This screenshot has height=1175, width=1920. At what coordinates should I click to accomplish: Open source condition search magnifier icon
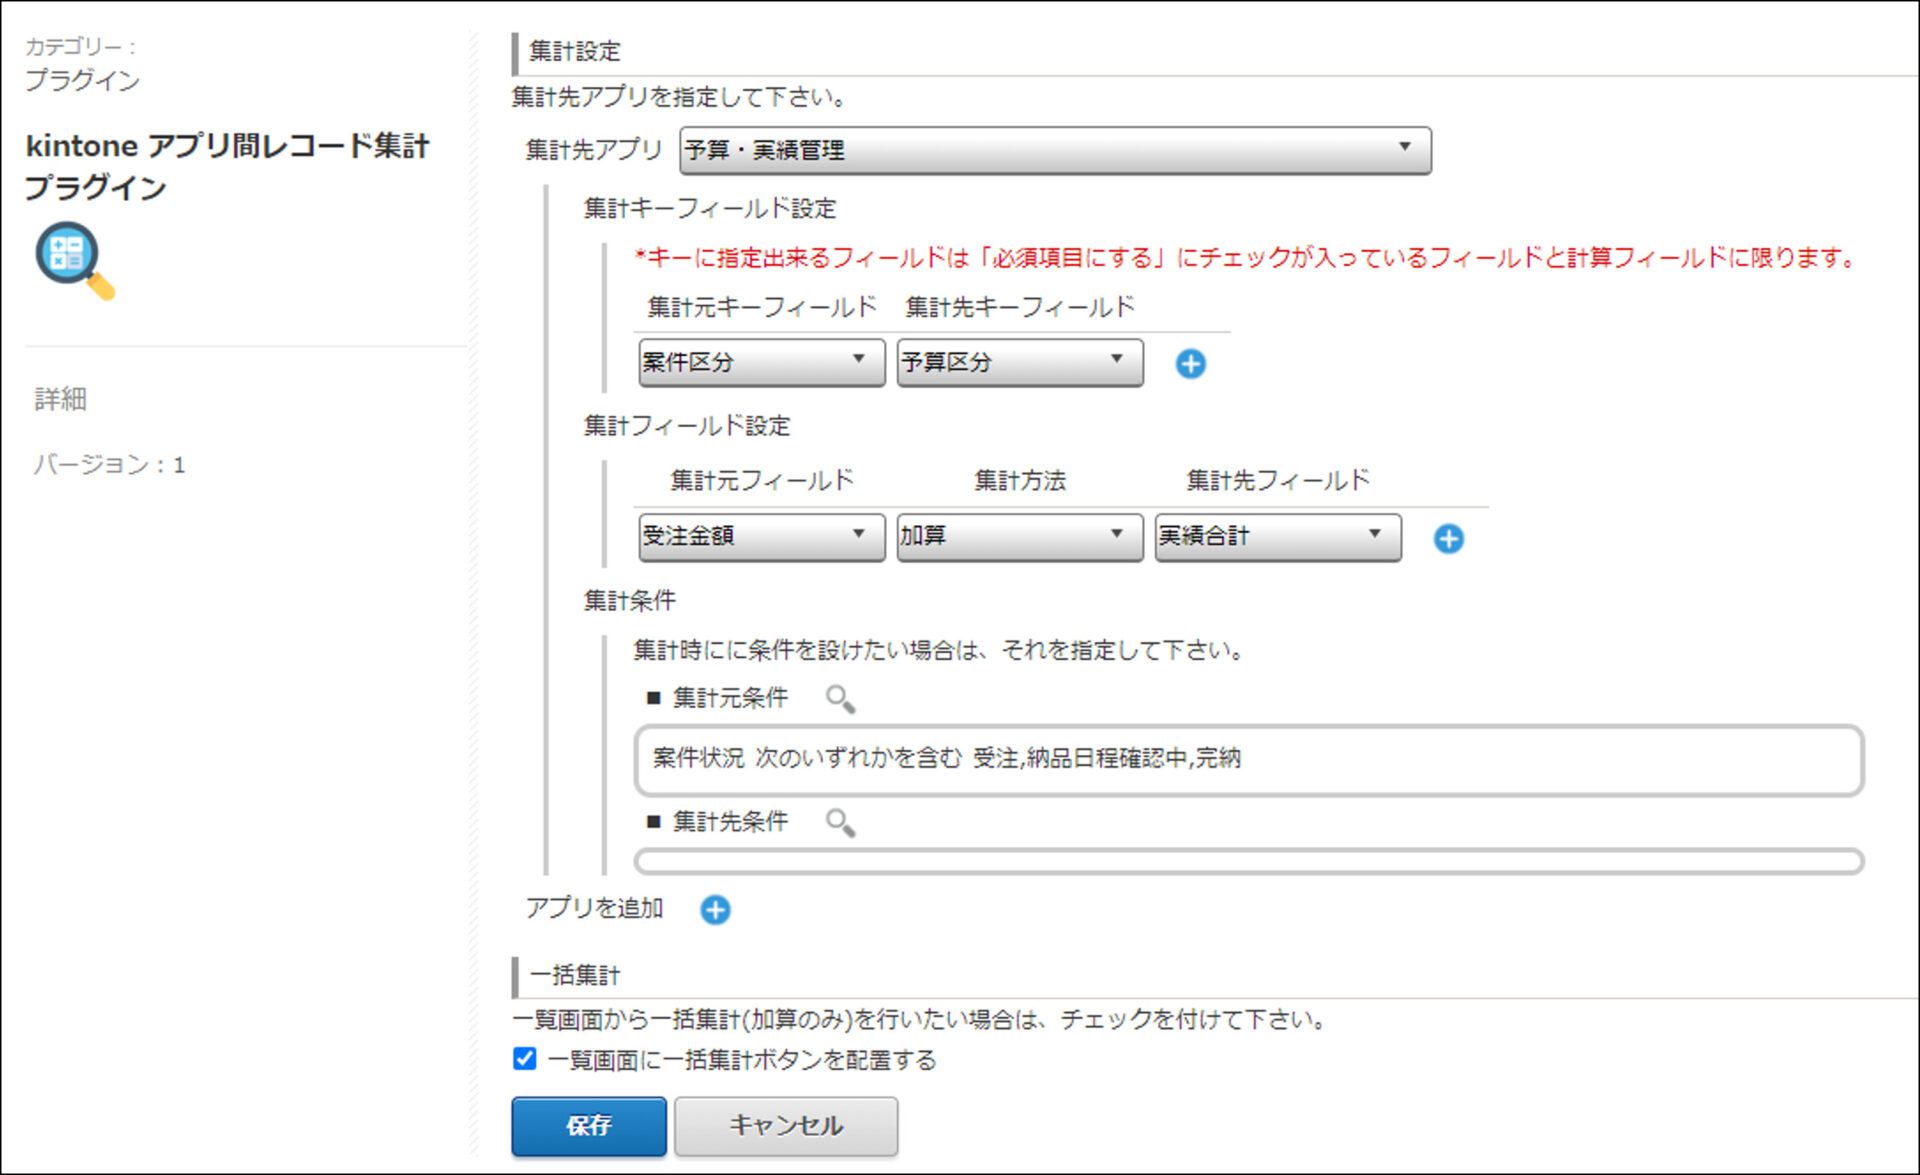(x=840, y=699)
